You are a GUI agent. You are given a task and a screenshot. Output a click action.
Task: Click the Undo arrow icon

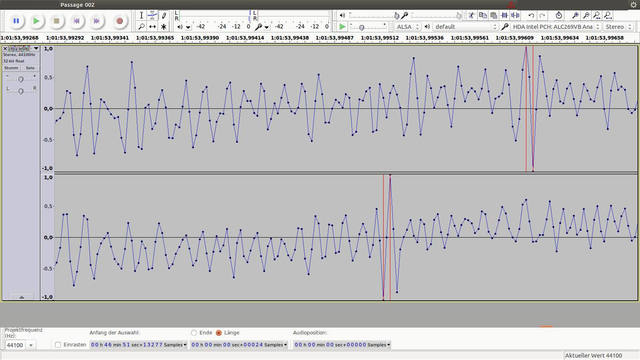531,16
